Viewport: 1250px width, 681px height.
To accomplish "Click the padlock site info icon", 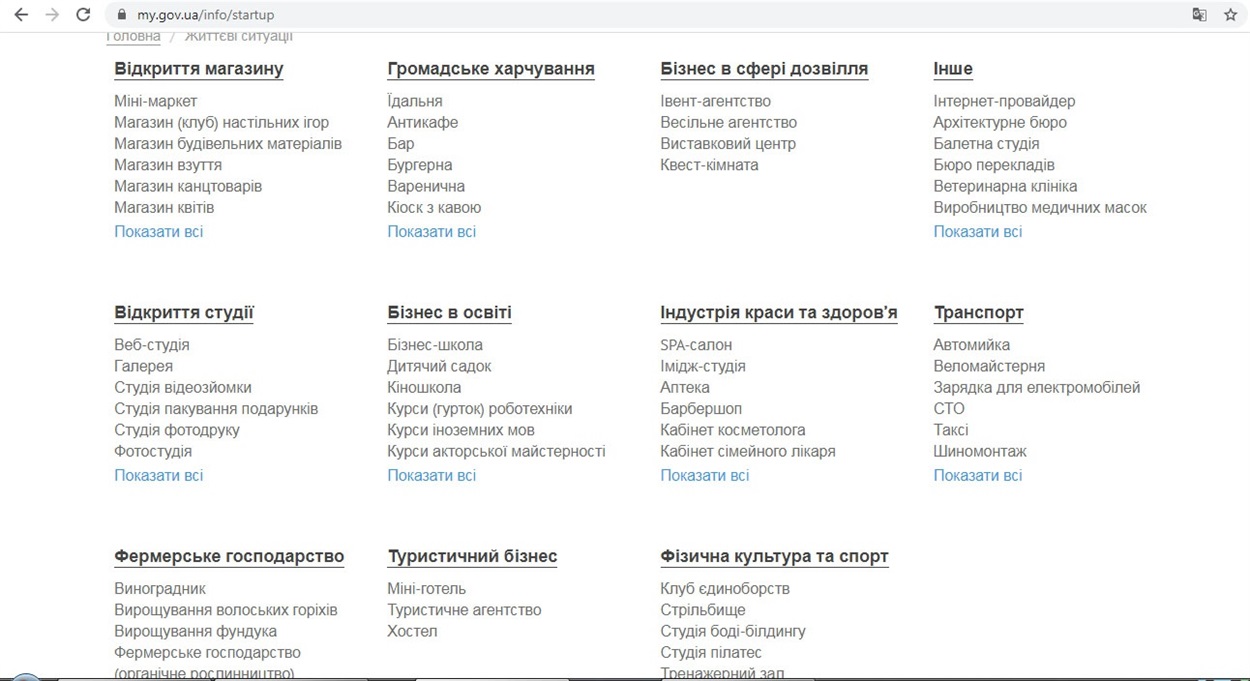I will pyautogui.click(x=122, y=15).
